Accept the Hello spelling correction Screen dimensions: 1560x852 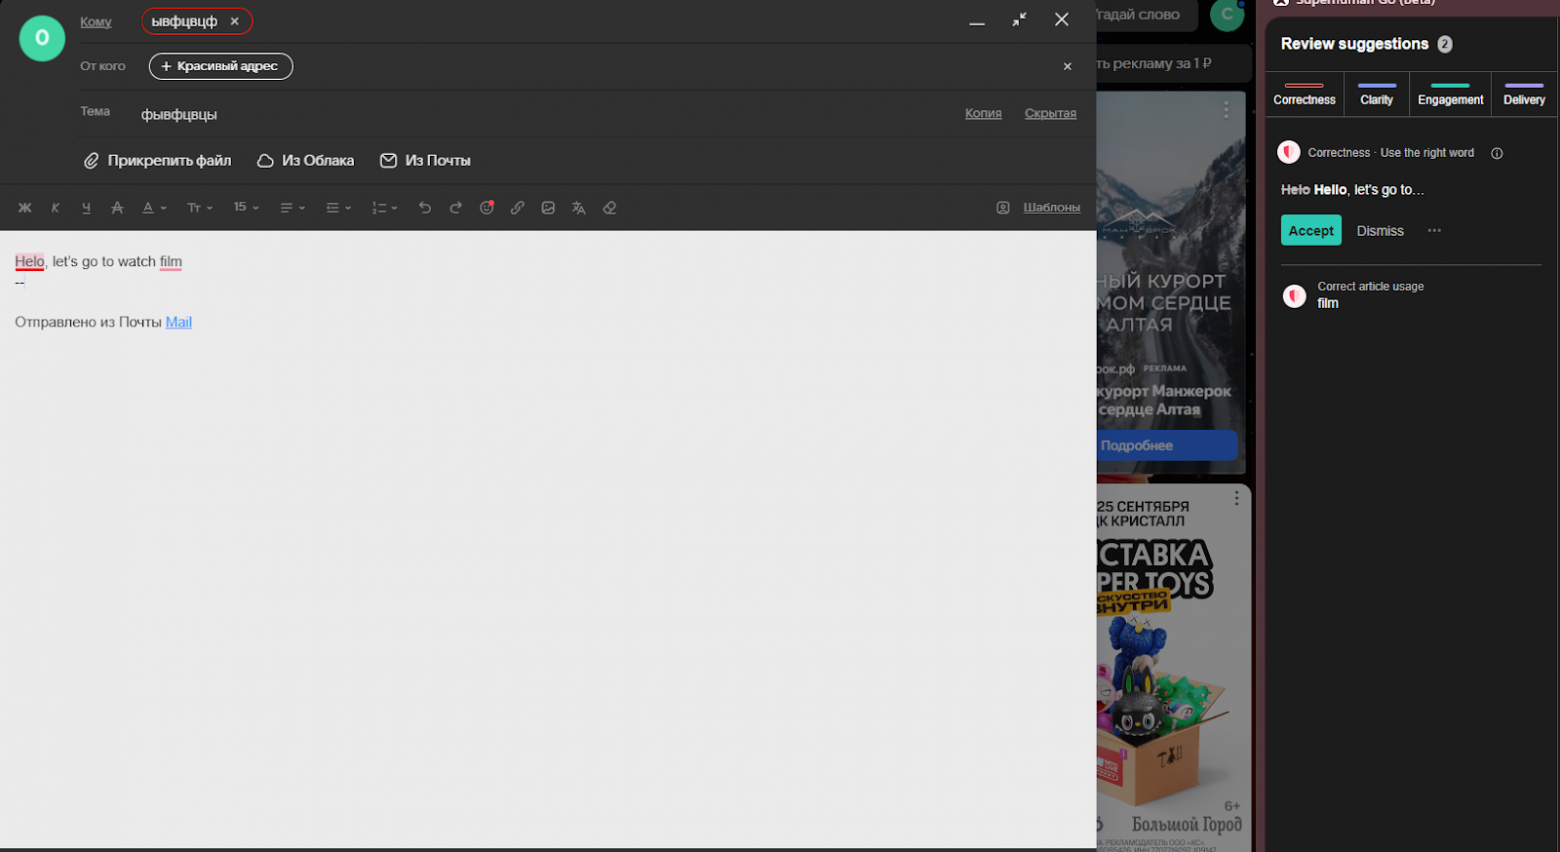pos(1311,230)
